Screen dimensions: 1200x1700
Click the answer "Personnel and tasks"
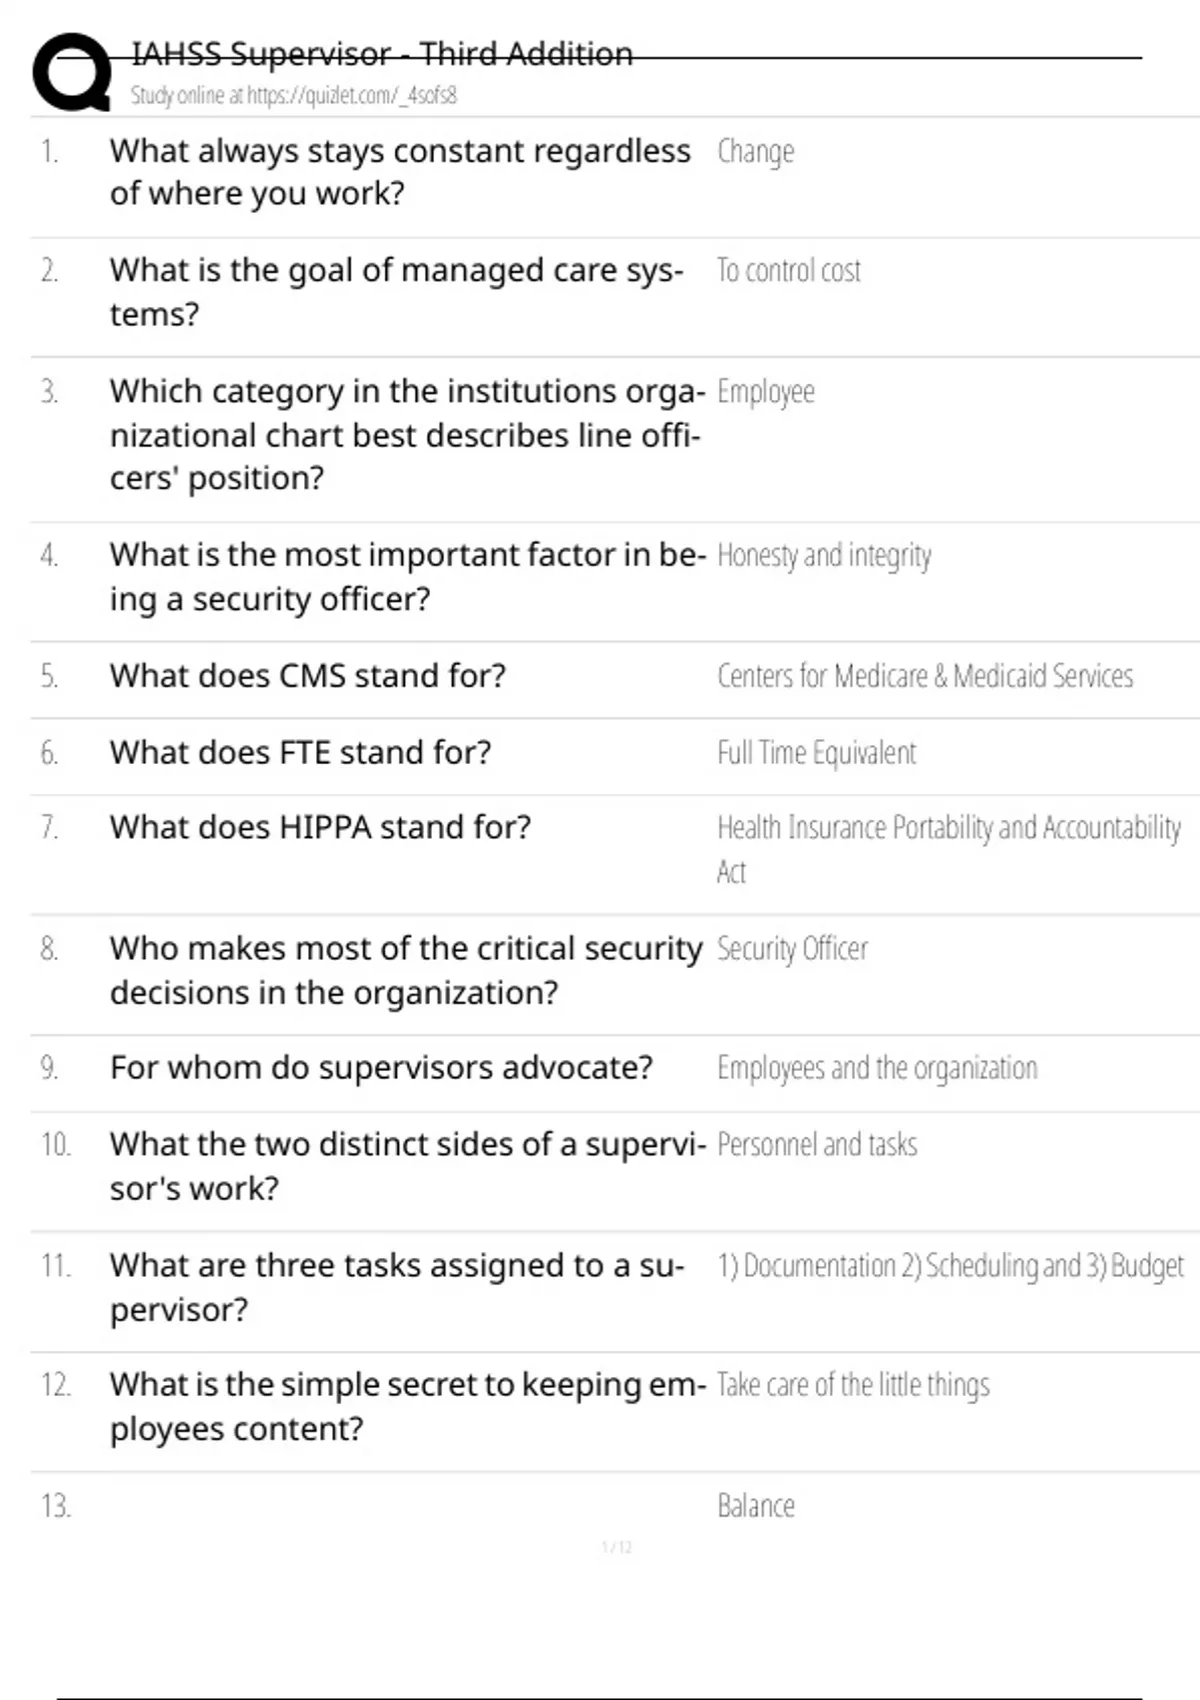[817, 1145]
